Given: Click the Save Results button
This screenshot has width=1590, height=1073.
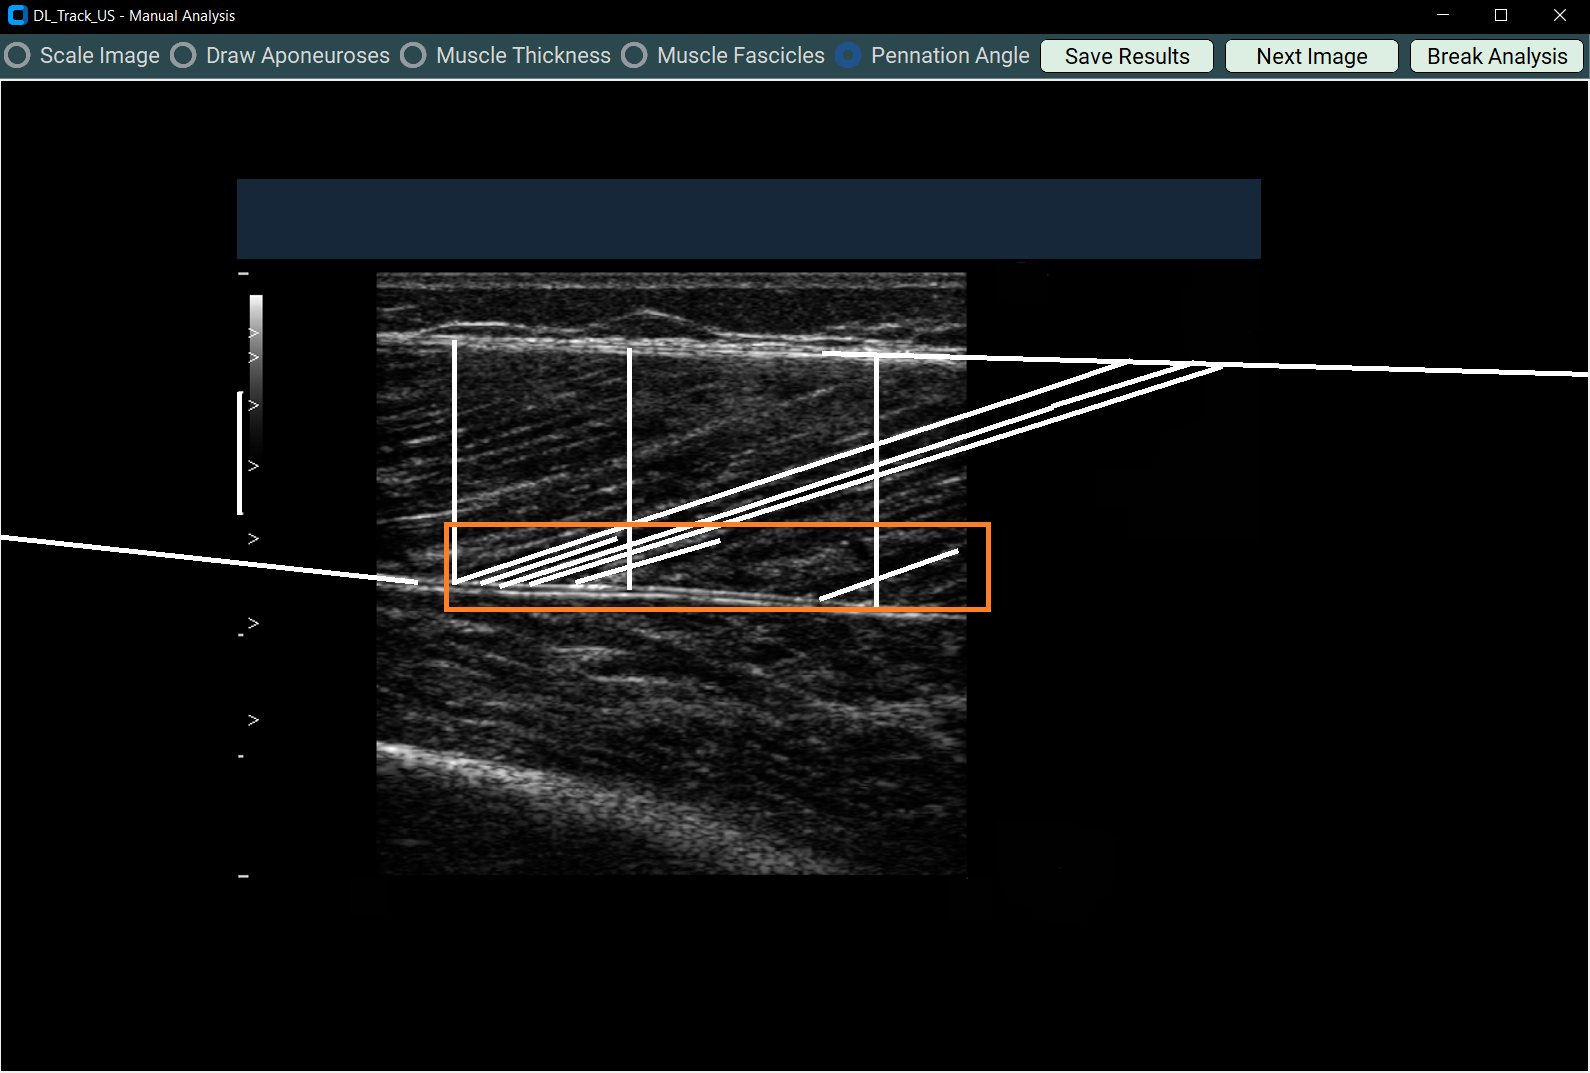Looking at the screenshot, I should click(1126, 56).
